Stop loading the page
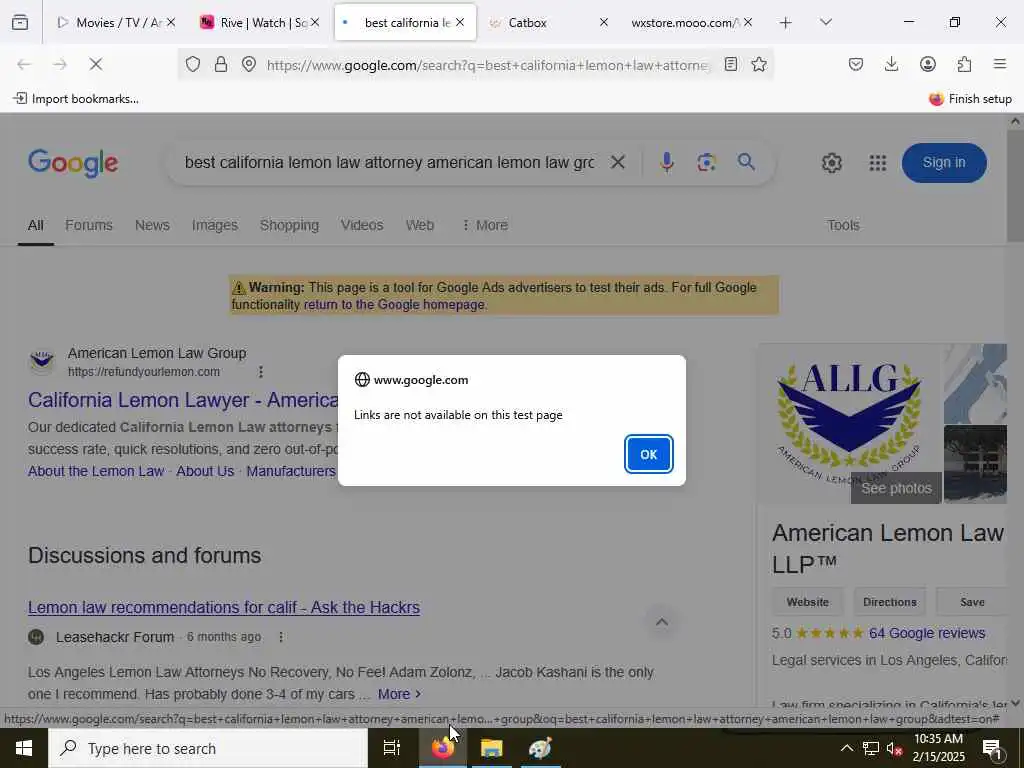This screenshot has height=768, width=1024. [x=95, y=64]
